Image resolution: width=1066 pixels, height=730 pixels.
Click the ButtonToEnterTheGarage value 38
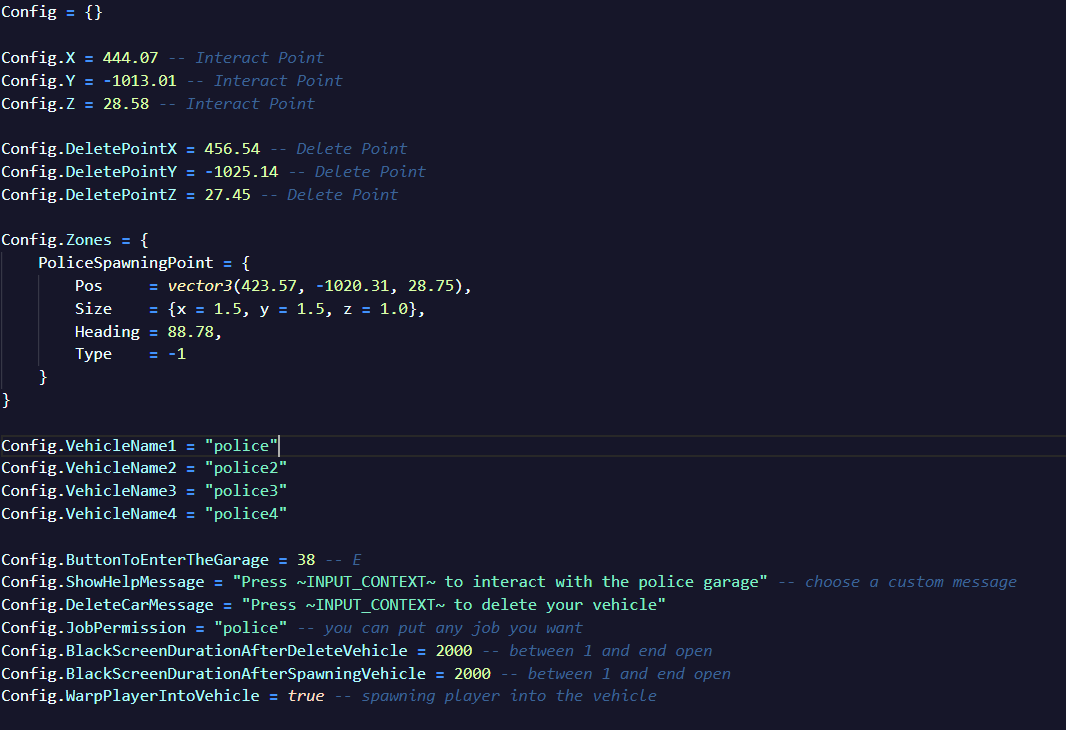(306, 559)
